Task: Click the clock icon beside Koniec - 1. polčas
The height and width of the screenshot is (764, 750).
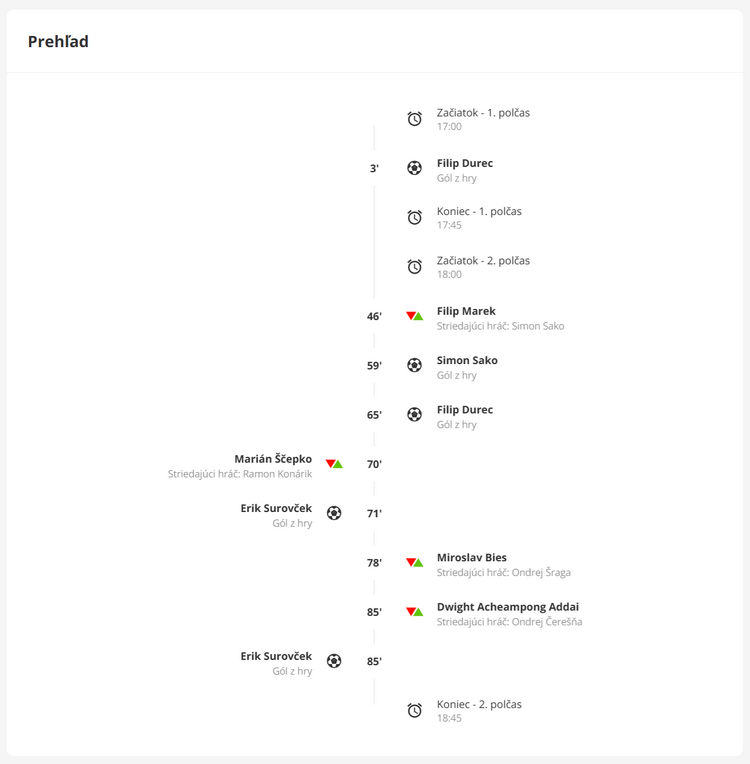Action: coord(414,217)
